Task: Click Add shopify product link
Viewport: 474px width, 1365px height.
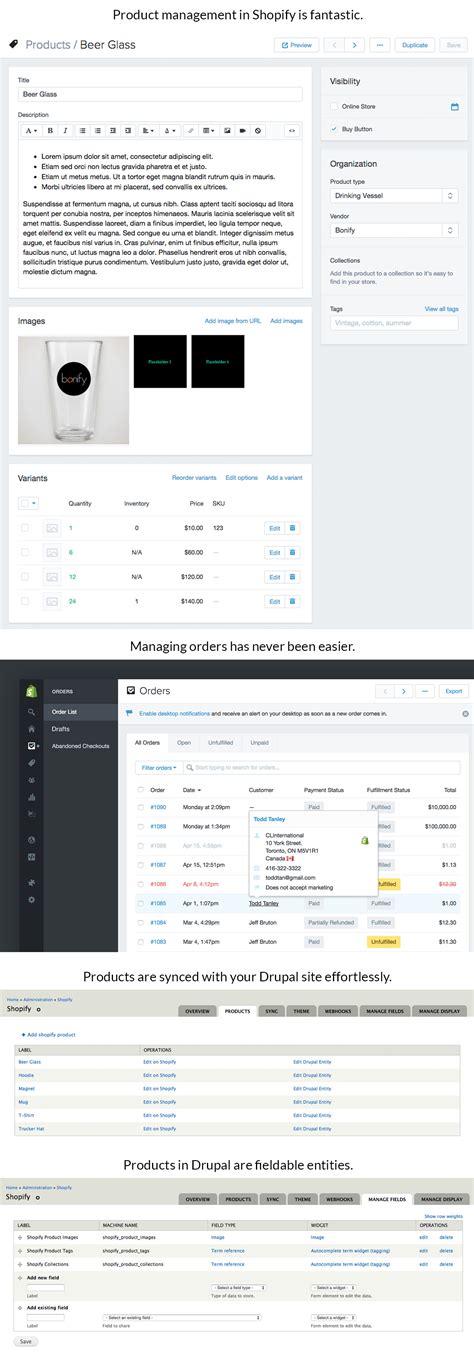Action: tap(47, 1034)
